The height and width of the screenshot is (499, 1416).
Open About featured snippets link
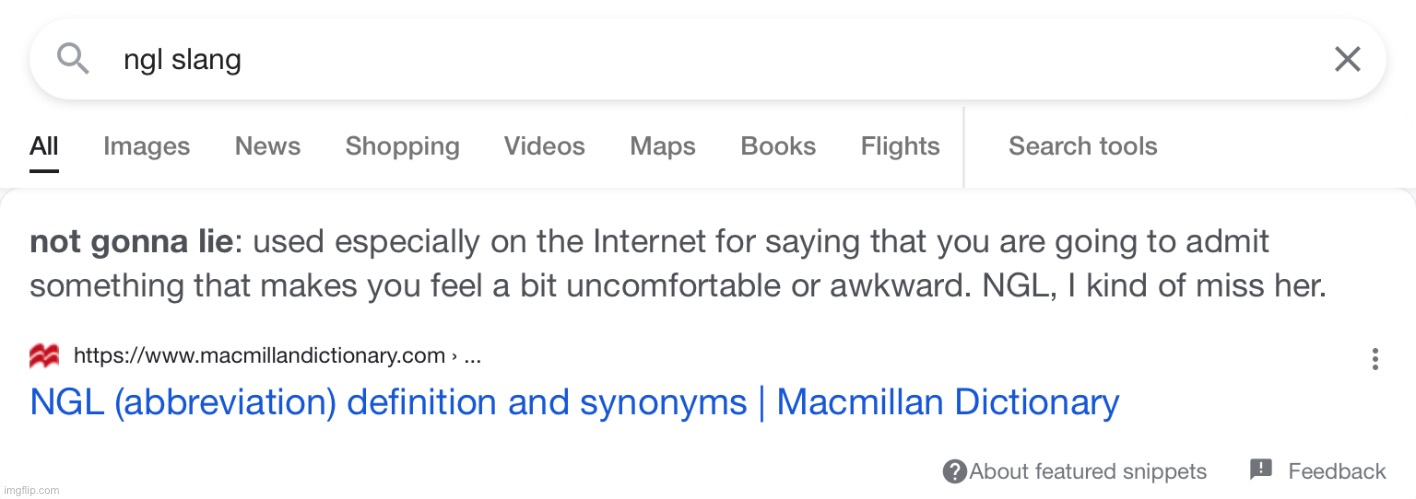1088,471
